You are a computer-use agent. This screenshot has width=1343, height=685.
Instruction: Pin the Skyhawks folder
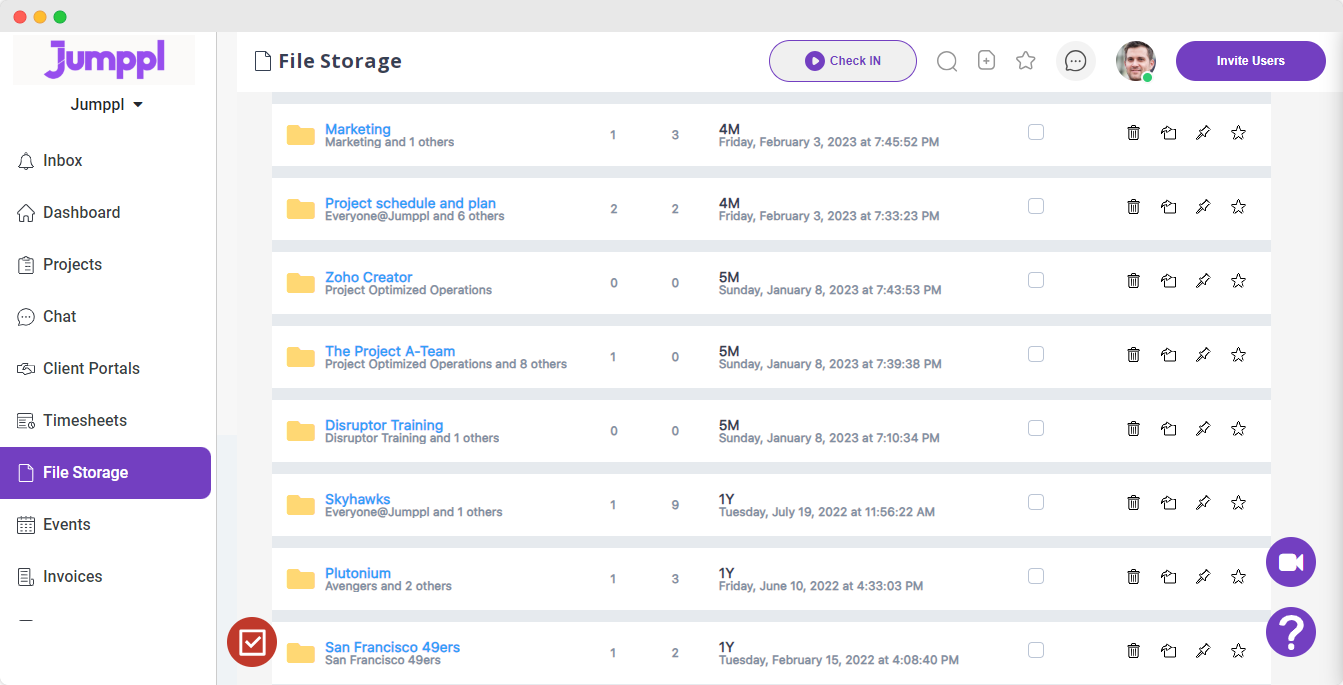click(x=1203, y=502)
